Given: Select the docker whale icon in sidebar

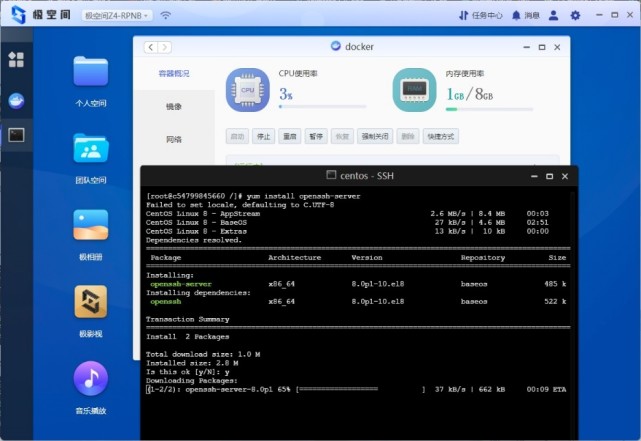Looking at the screenshot, I should tap(16, 101).
